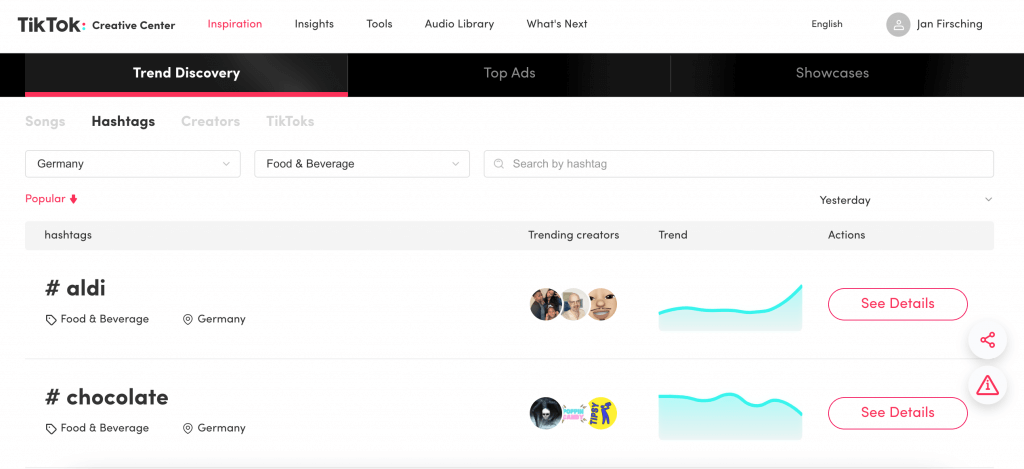The image size is (1024, 469).
Task: Select the Trend Discovery tab
Action: coord(186,73)
